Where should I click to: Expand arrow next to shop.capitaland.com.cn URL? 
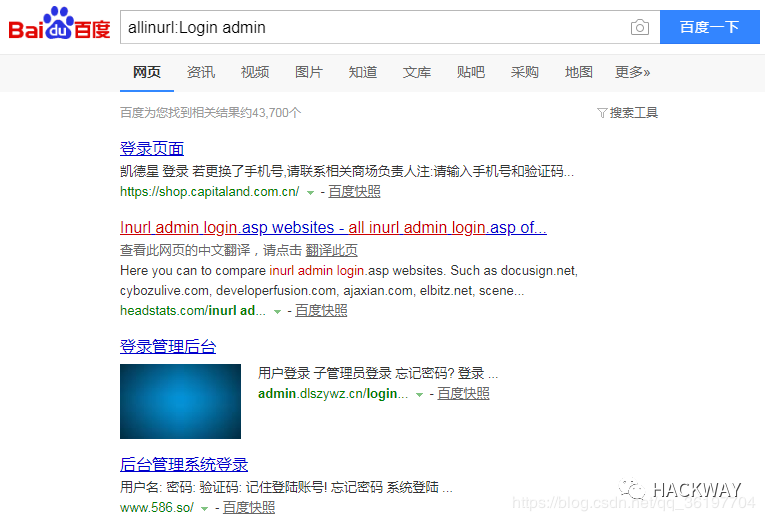[x=310, y=193]
